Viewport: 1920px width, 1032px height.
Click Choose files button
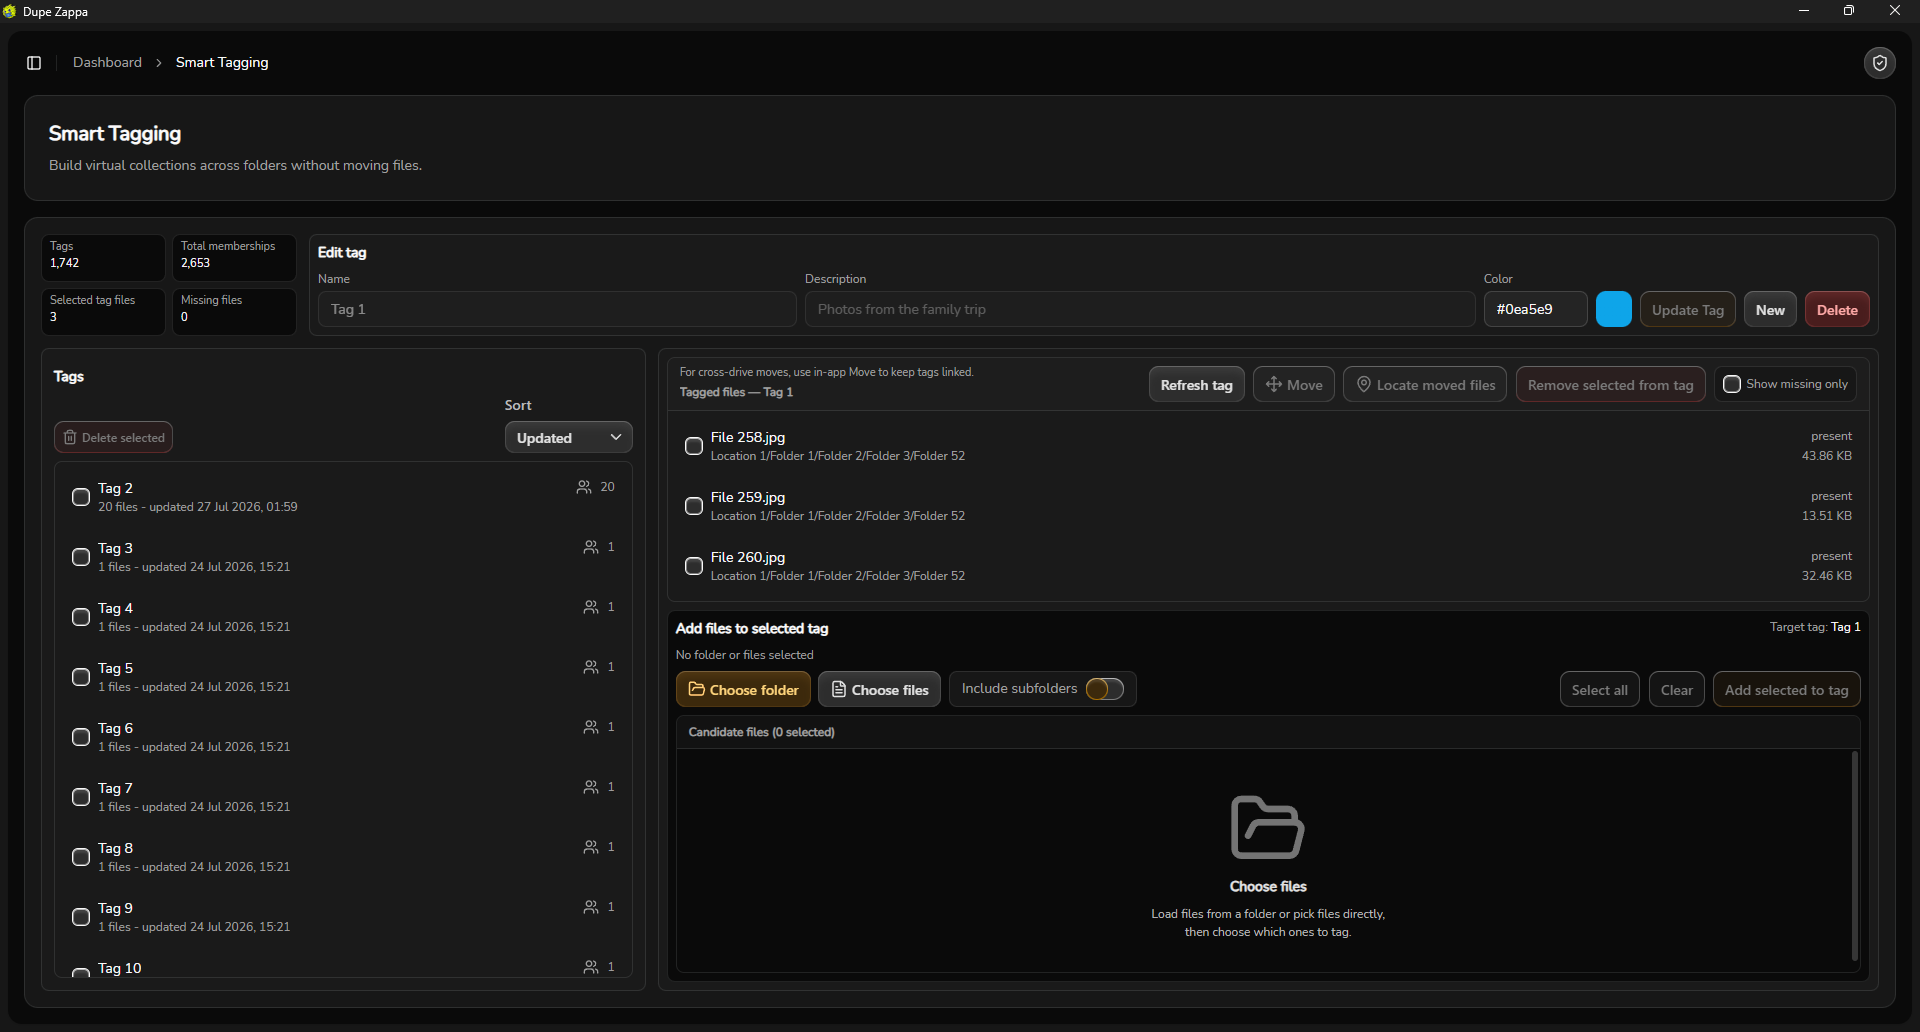(x=880, y=689)
